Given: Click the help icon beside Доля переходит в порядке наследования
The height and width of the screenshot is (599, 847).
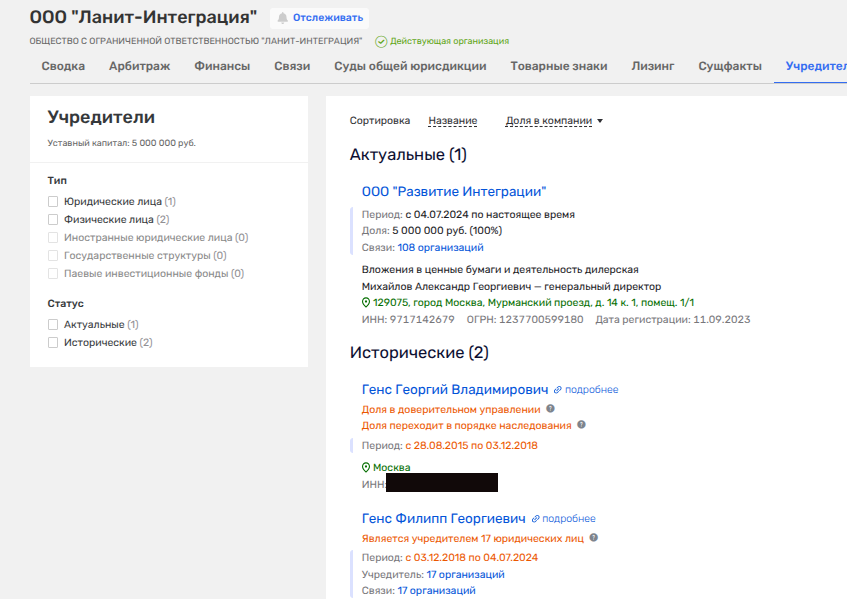Looking at the screenshot, I should tap(582, 425).
